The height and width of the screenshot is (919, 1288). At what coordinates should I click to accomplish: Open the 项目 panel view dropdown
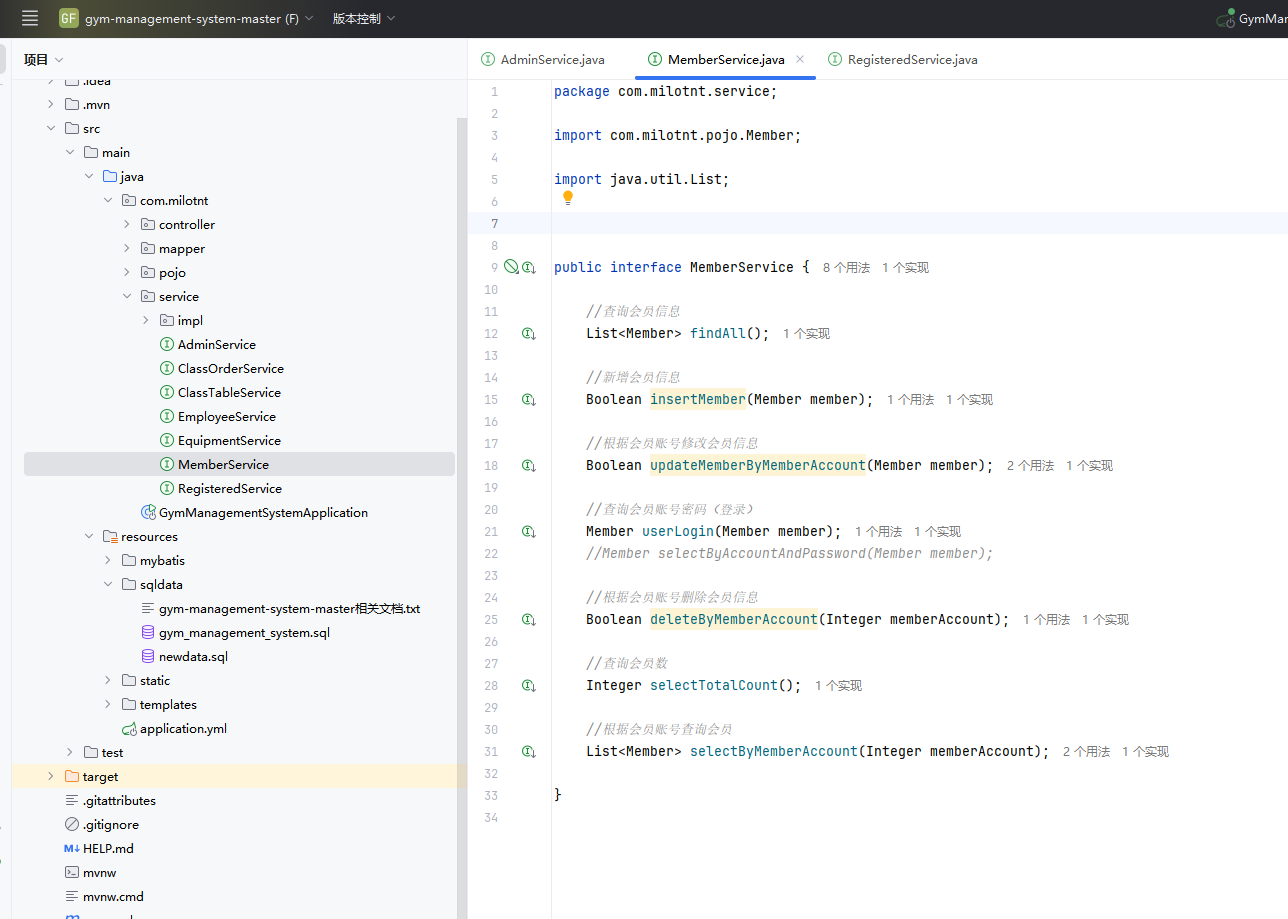[44, 60]
